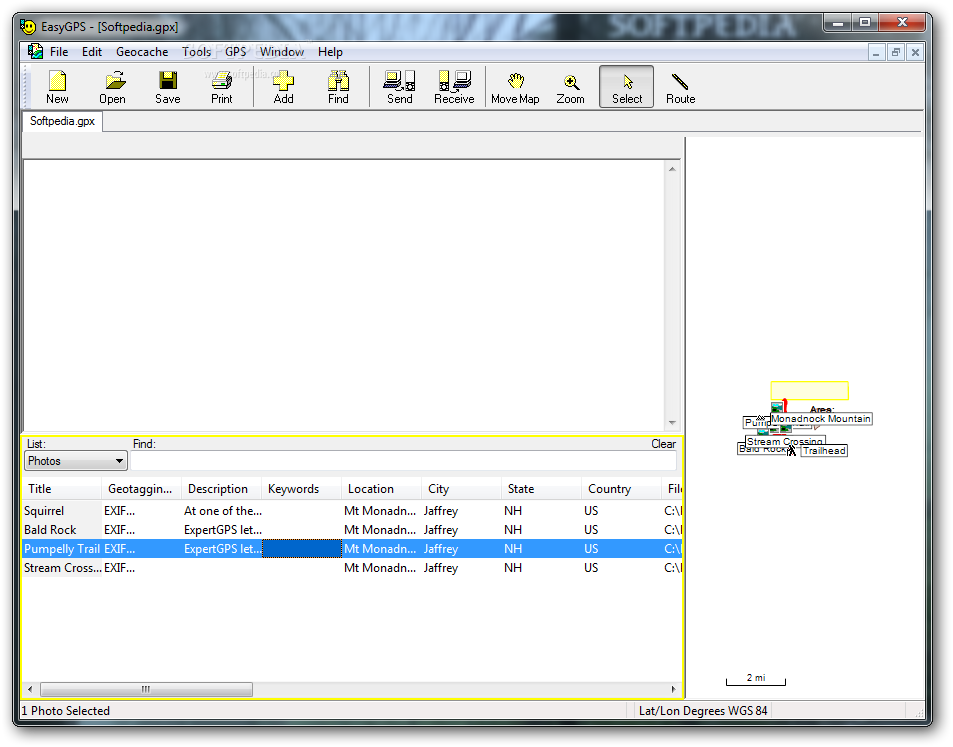Expand the Photos list dropdown
This screenshot has height=747, width=953.
tap(76, 461)
